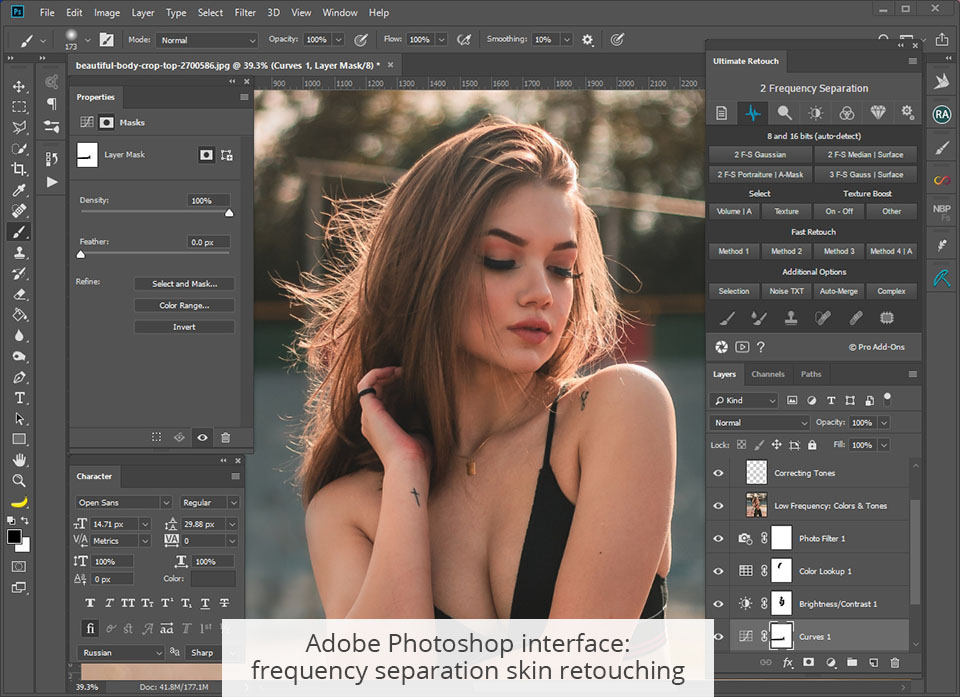Open the magnifier tab in Ultimate Retouch

pyautogui.click(x=784, y=113)
